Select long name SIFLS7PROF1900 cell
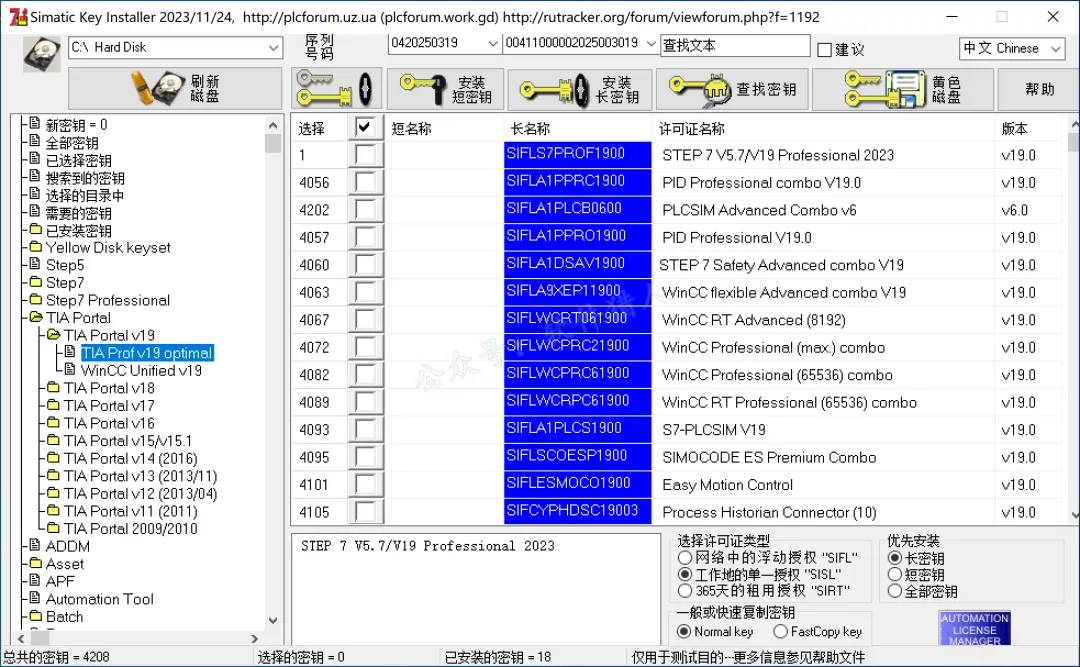 pyautogui.click(x=577, y=154)
